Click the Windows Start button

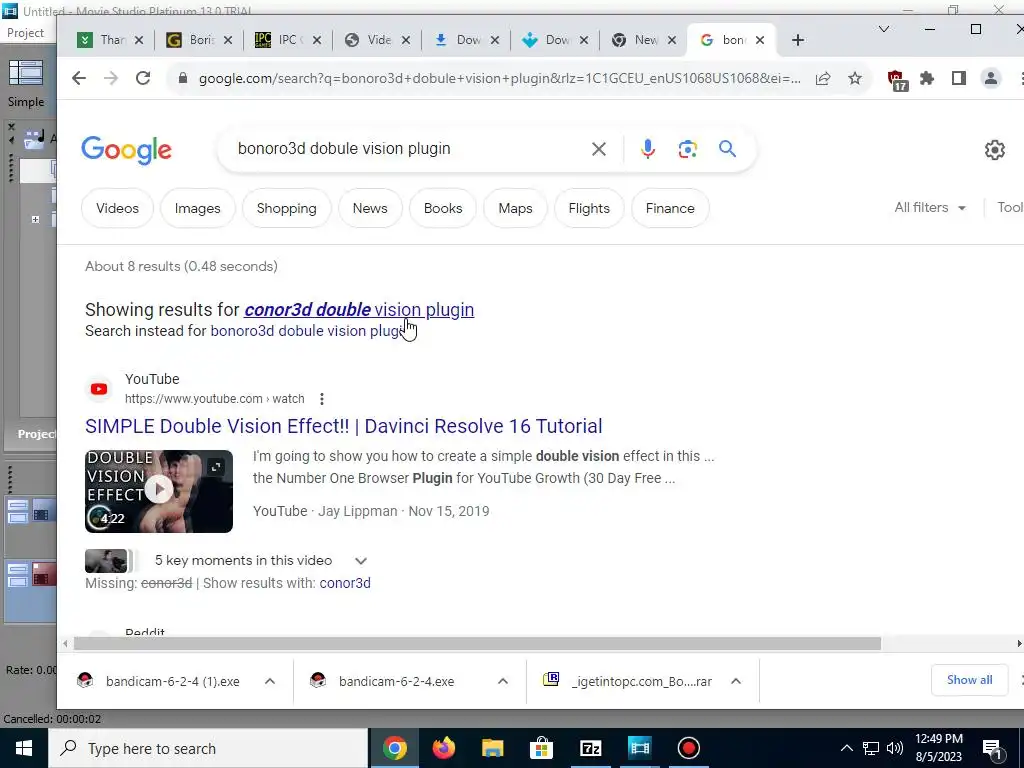tap(24, 748)
